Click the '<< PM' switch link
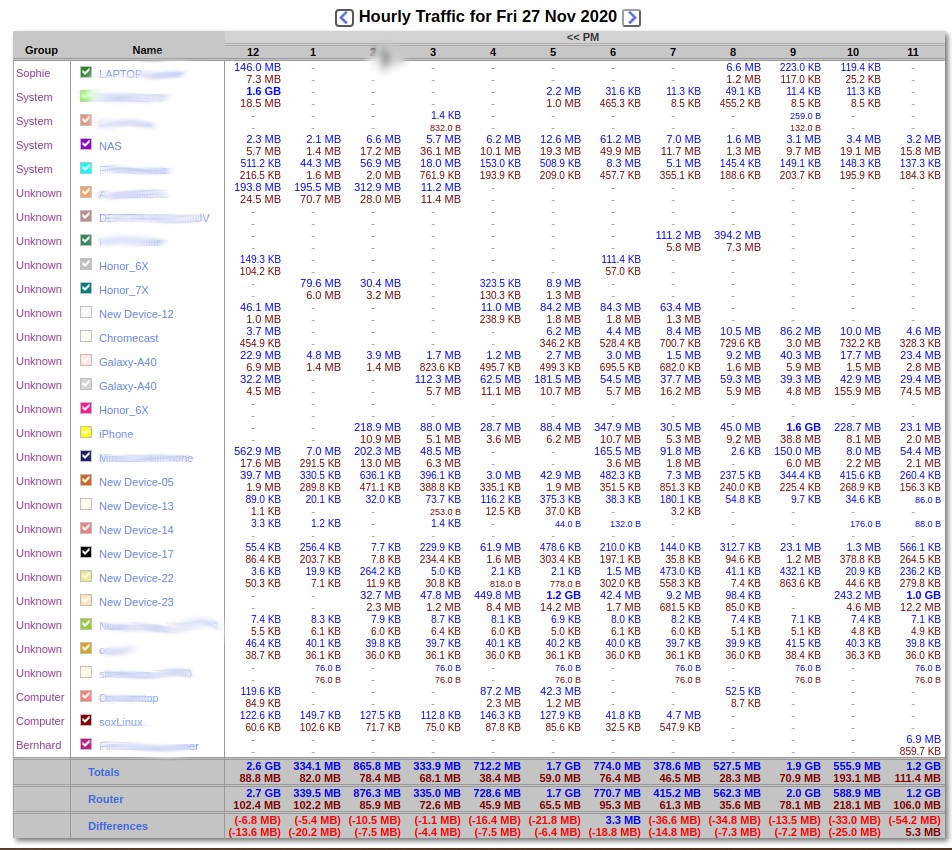The width and height of the screenshot is (952, 850). coord(582,37)
